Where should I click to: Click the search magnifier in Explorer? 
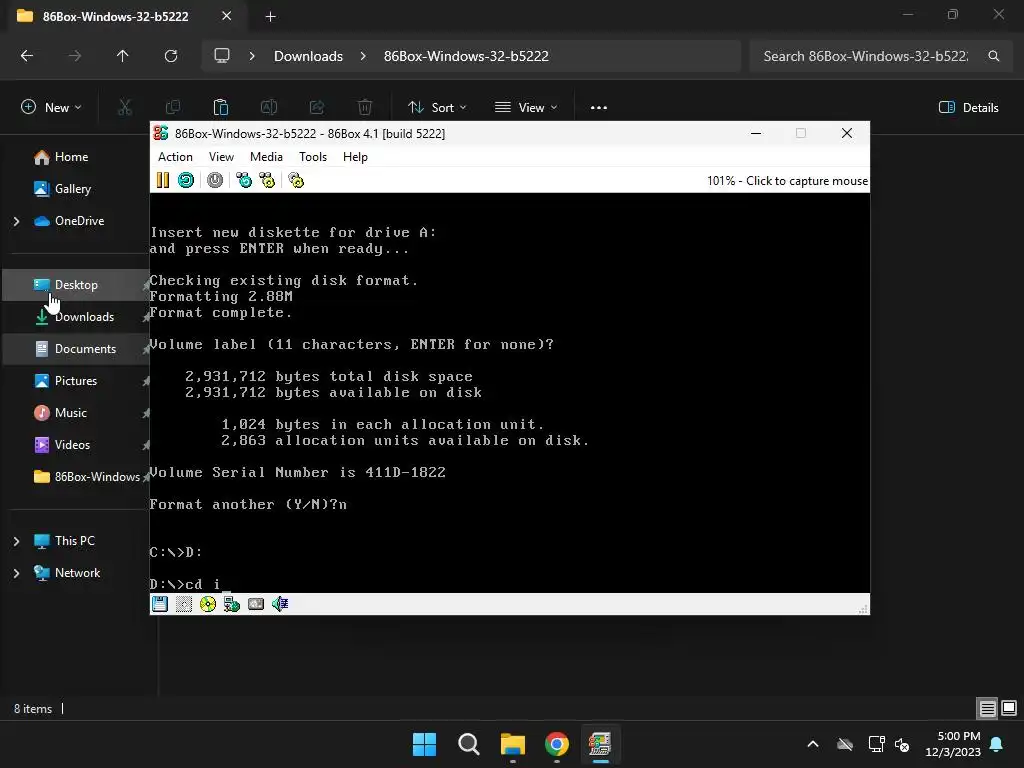click(993, 56)
